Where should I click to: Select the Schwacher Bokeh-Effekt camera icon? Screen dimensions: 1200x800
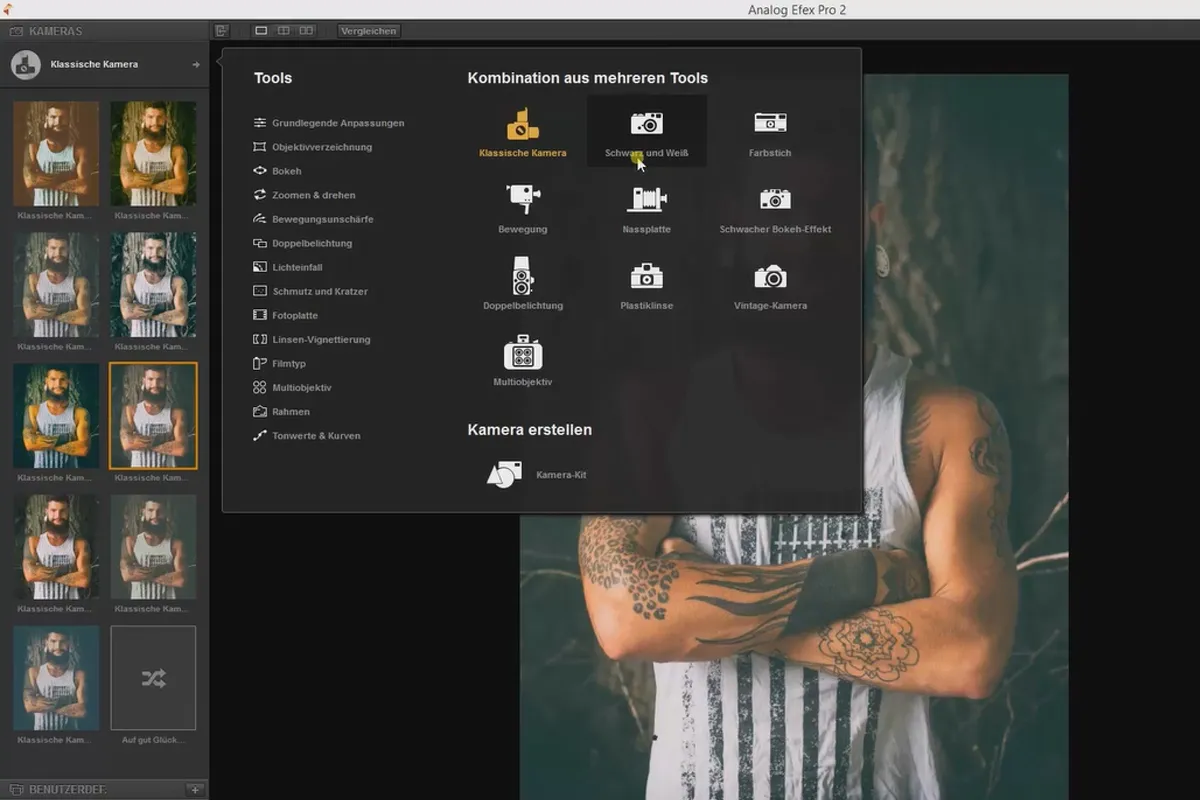pyautogui.click(x=775, y=199)
